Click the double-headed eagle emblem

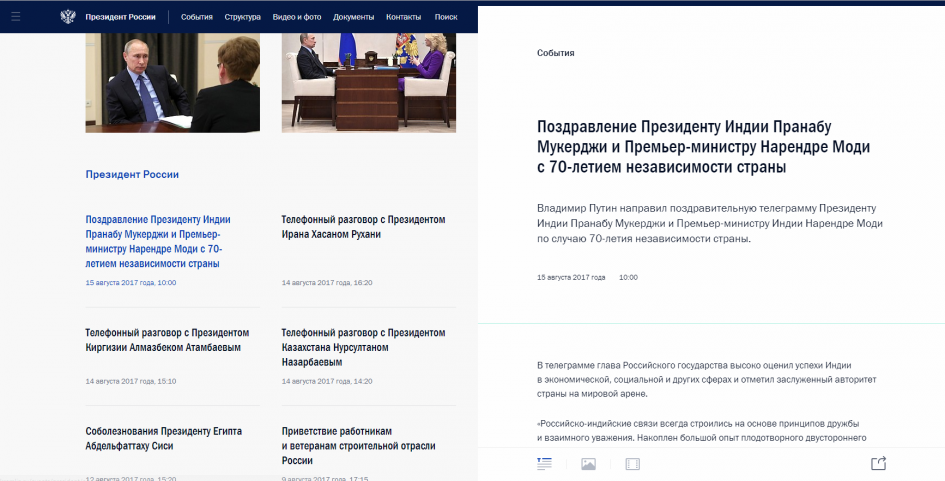pyautogui.click(x=67, y=17)
